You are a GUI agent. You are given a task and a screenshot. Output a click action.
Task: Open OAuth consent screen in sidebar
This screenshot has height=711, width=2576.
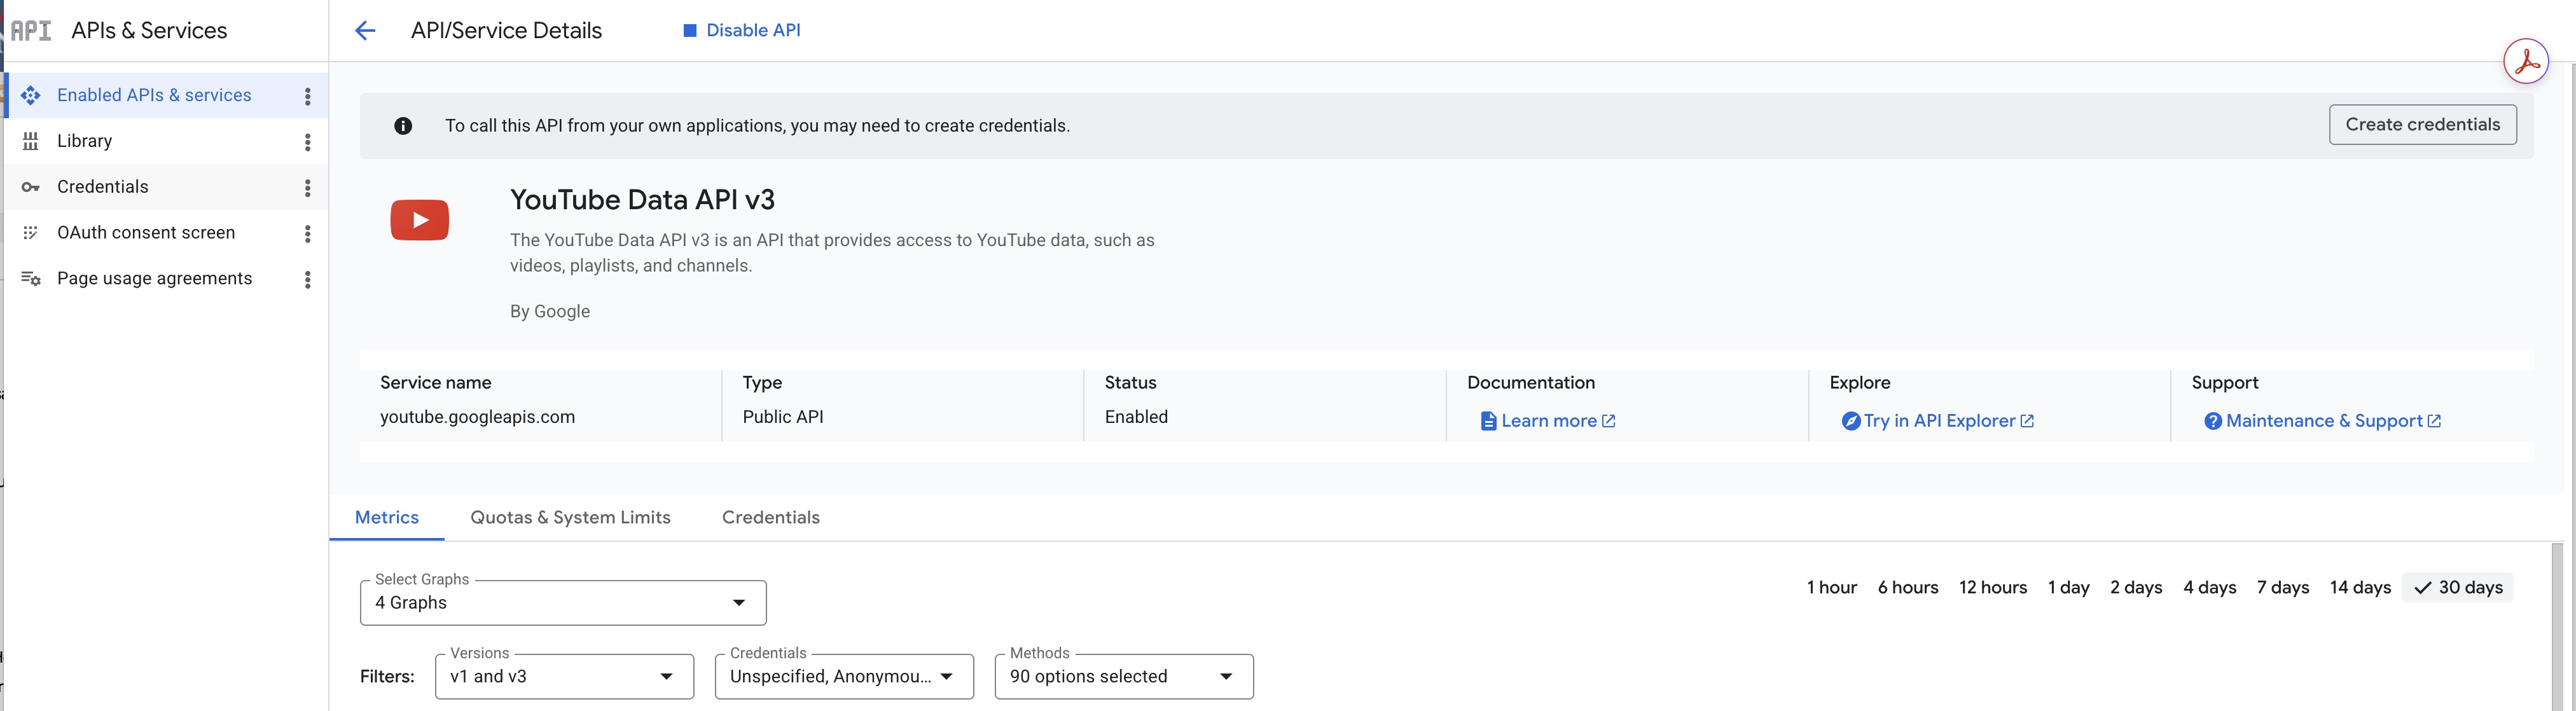(165, 233)
